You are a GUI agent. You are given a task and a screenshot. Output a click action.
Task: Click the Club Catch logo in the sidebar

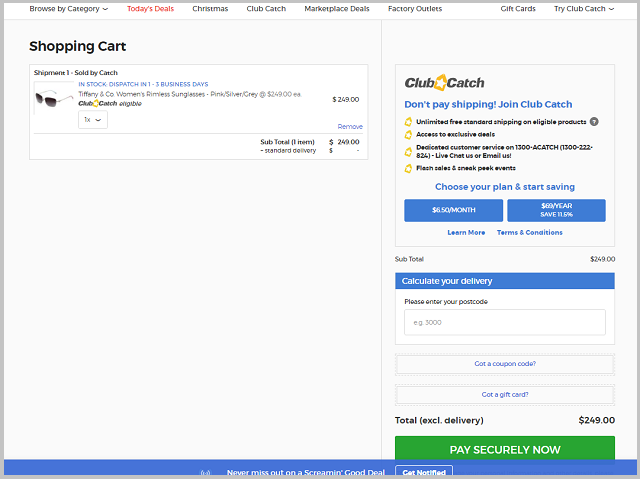[444, 83]
